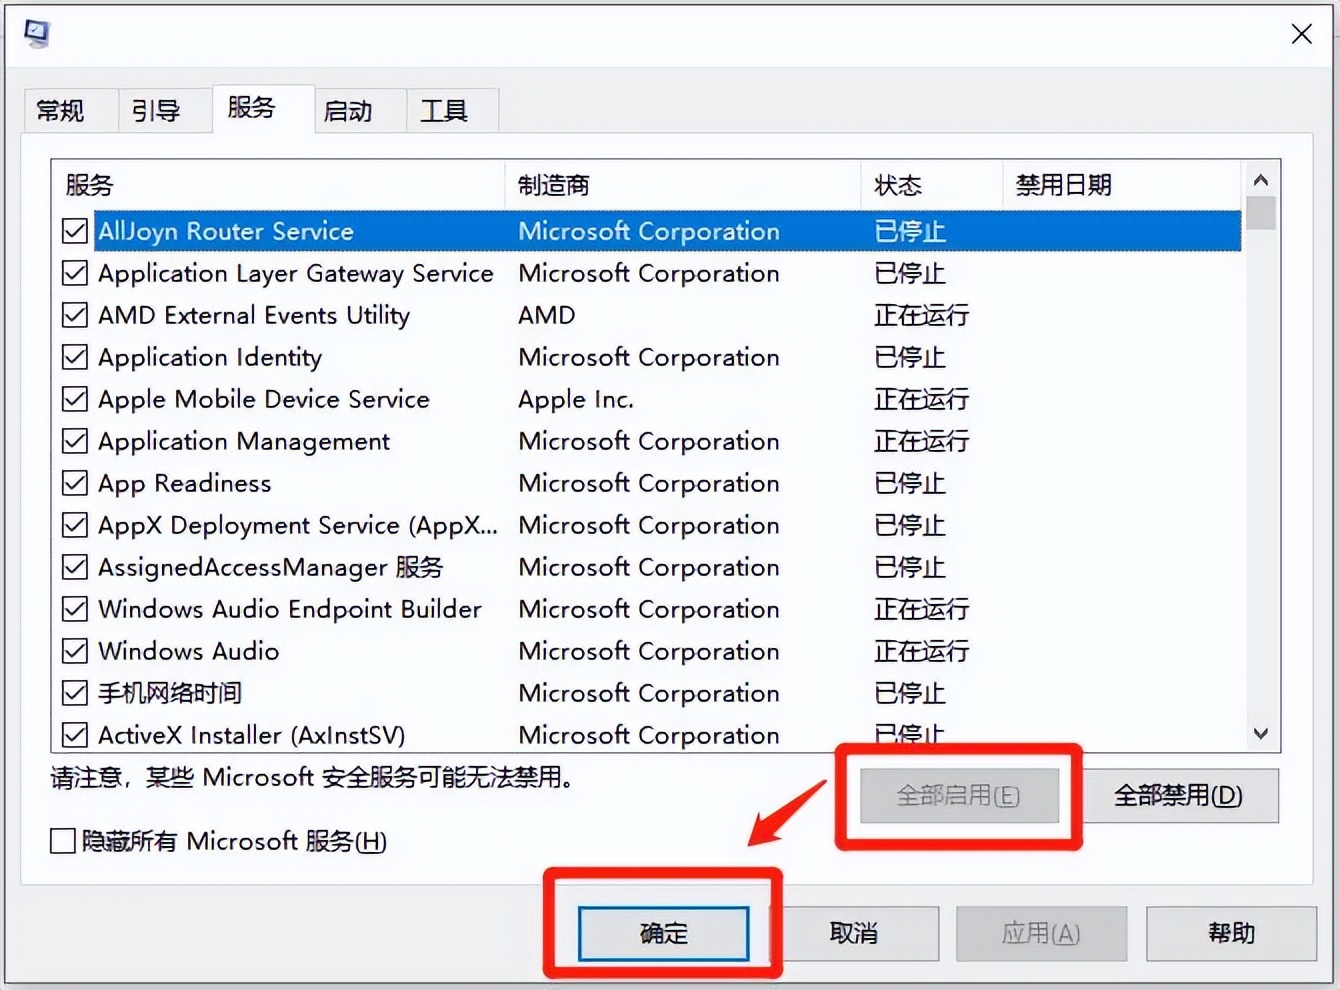Disable the Application Identity checkbox
The image size is (1340, 990).
(74, 357)
